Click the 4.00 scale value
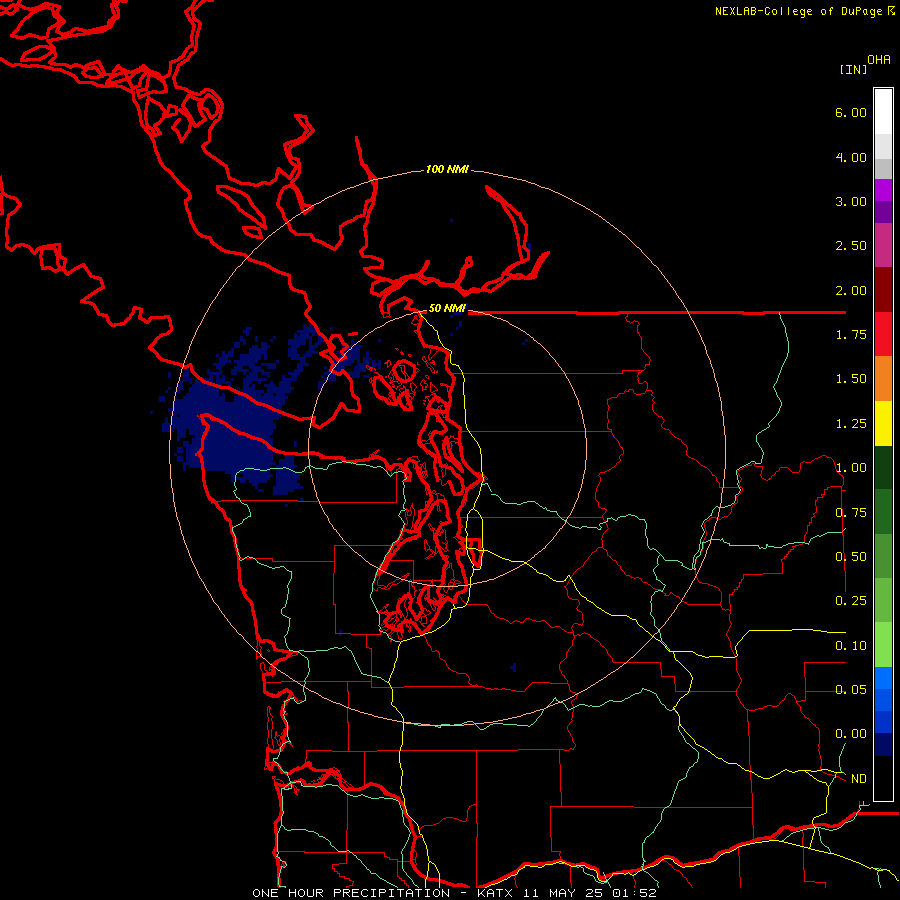 click(x=851, y=157)
